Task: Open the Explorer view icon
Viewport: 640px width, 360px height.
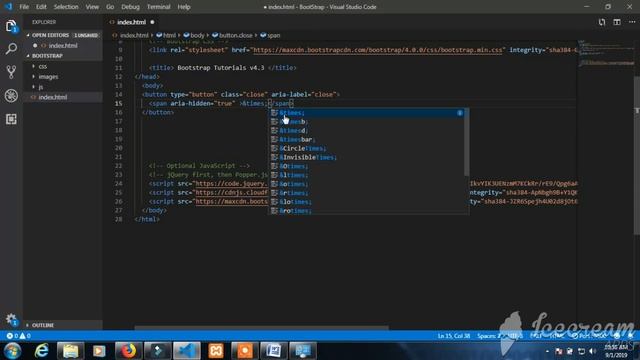Action: tap(11, 27)
